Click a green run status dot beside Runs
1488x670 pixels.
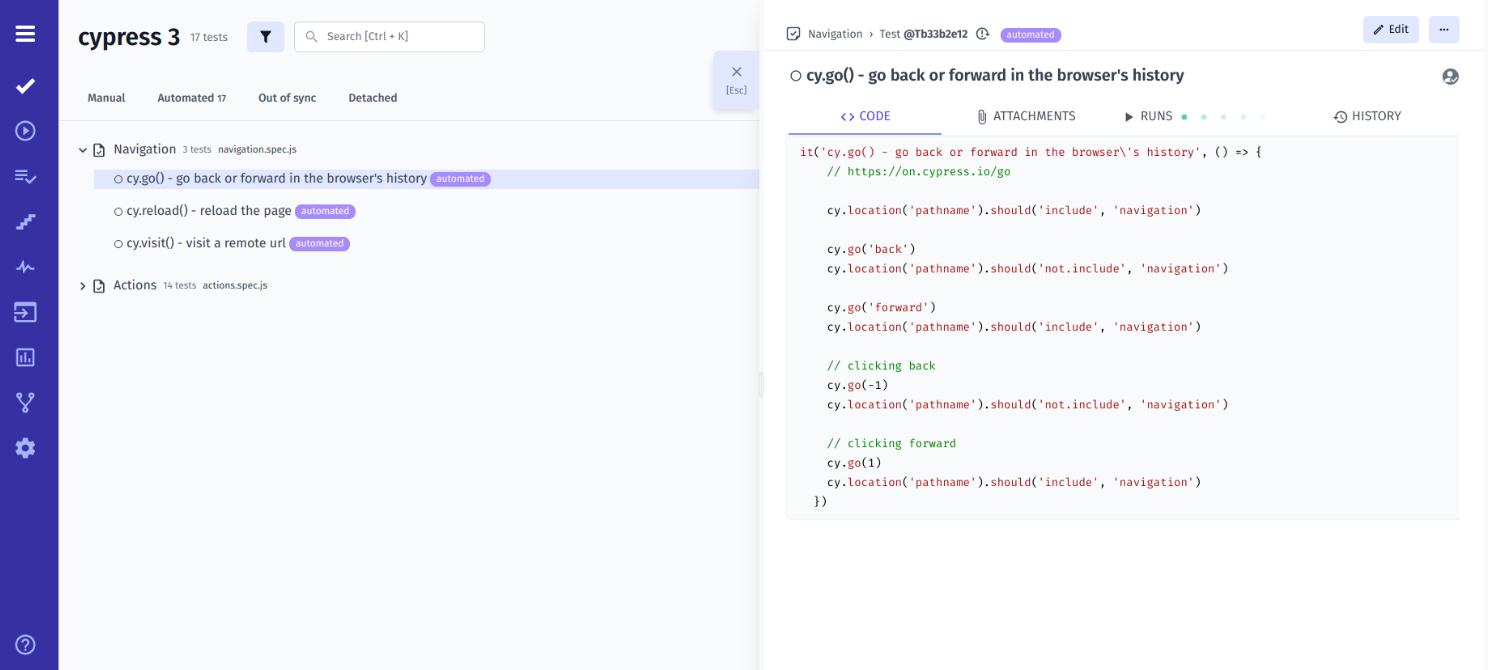(x=1185, y=116)
